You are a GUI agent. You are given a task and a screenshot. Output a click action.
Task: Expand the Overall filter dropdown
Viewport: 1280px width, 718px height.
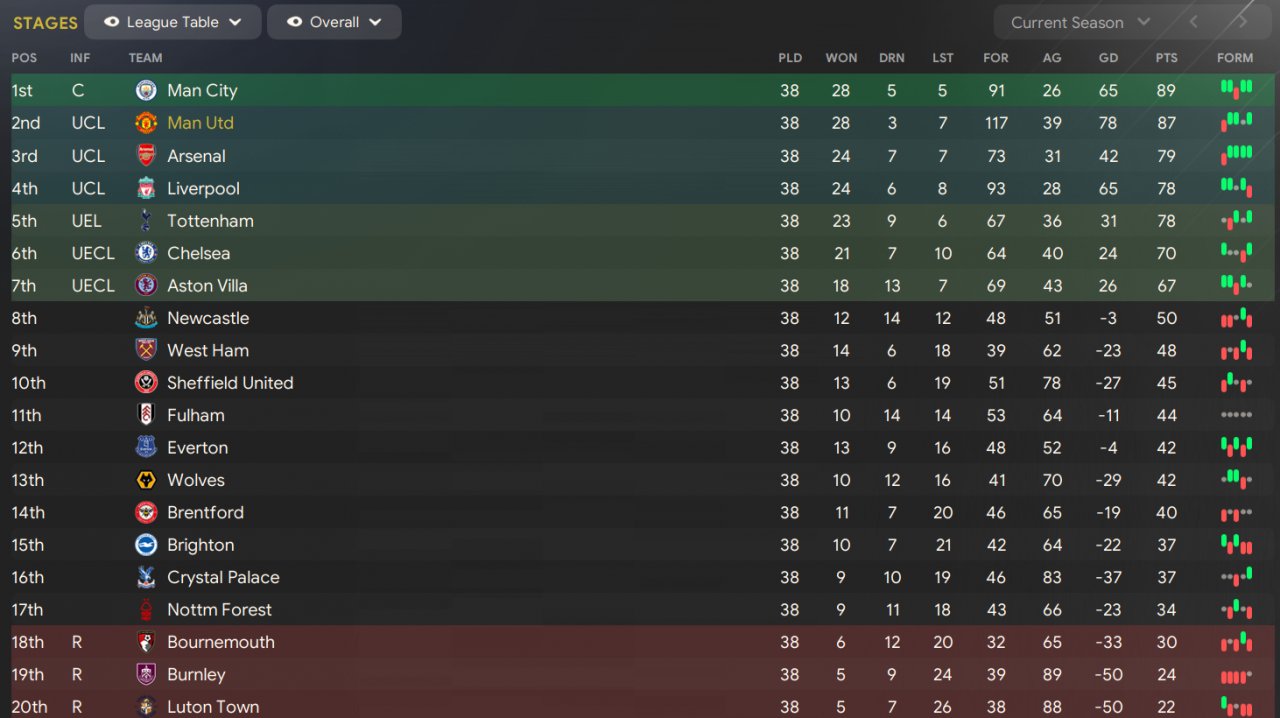coord(334,22)
